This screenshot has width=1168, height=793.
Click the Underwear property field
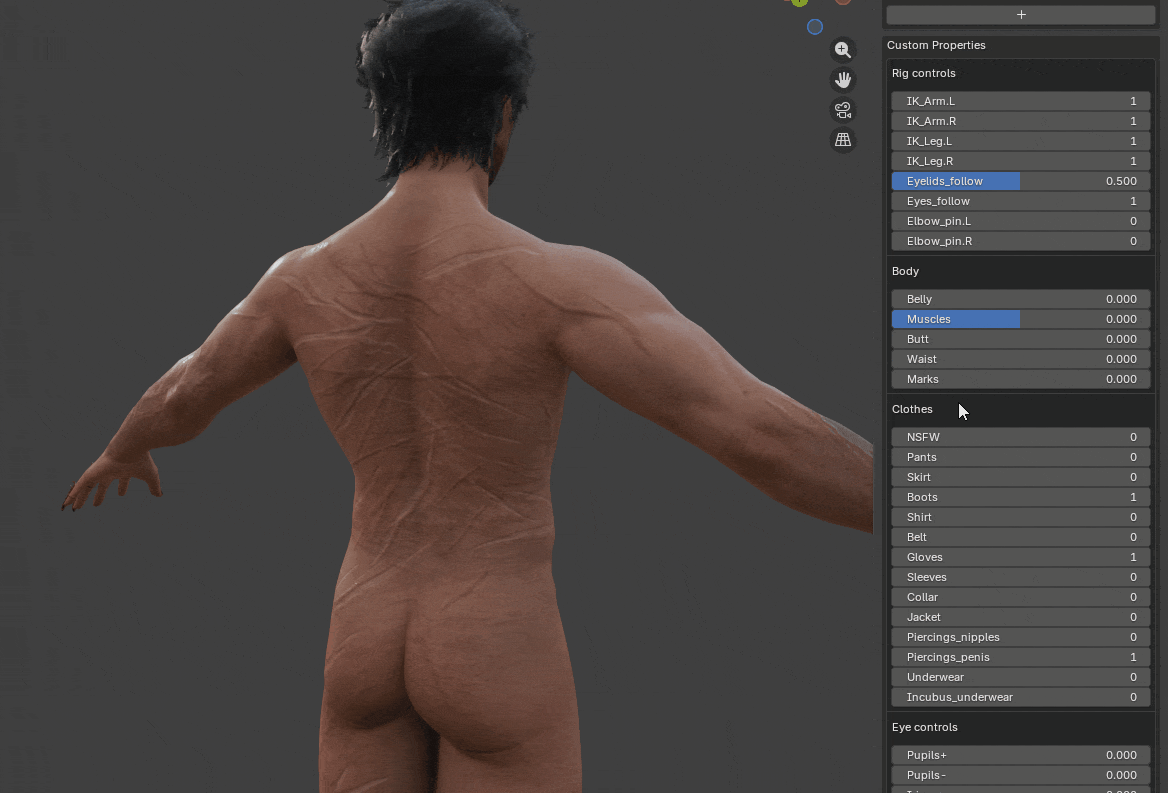coord(1021,678)
